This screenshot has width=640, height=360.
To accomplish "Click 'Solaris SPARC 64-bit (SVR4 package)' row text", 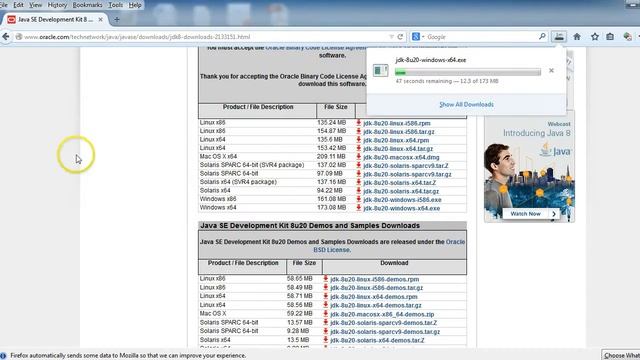I will point(252,165).
